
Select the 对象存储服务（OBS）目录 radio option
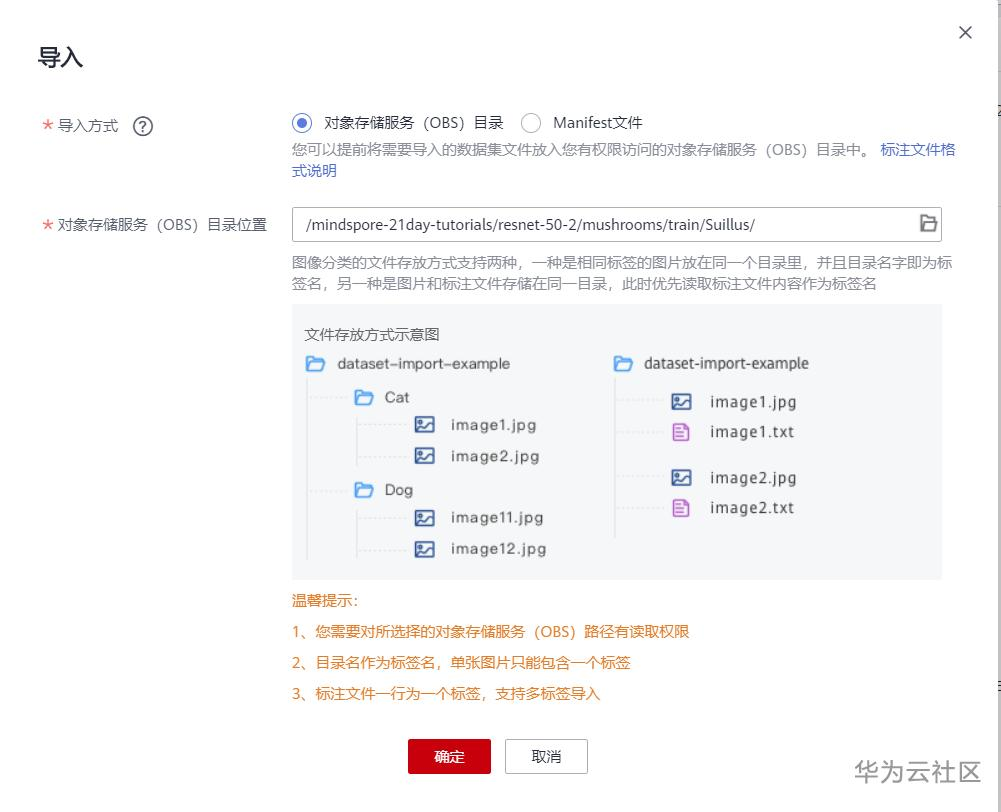[300, 122]
